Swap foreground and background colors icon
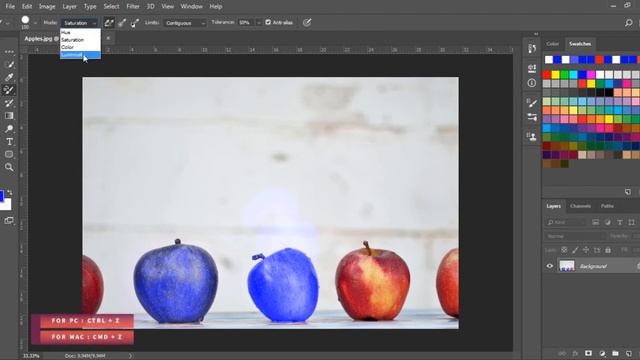 10,192
